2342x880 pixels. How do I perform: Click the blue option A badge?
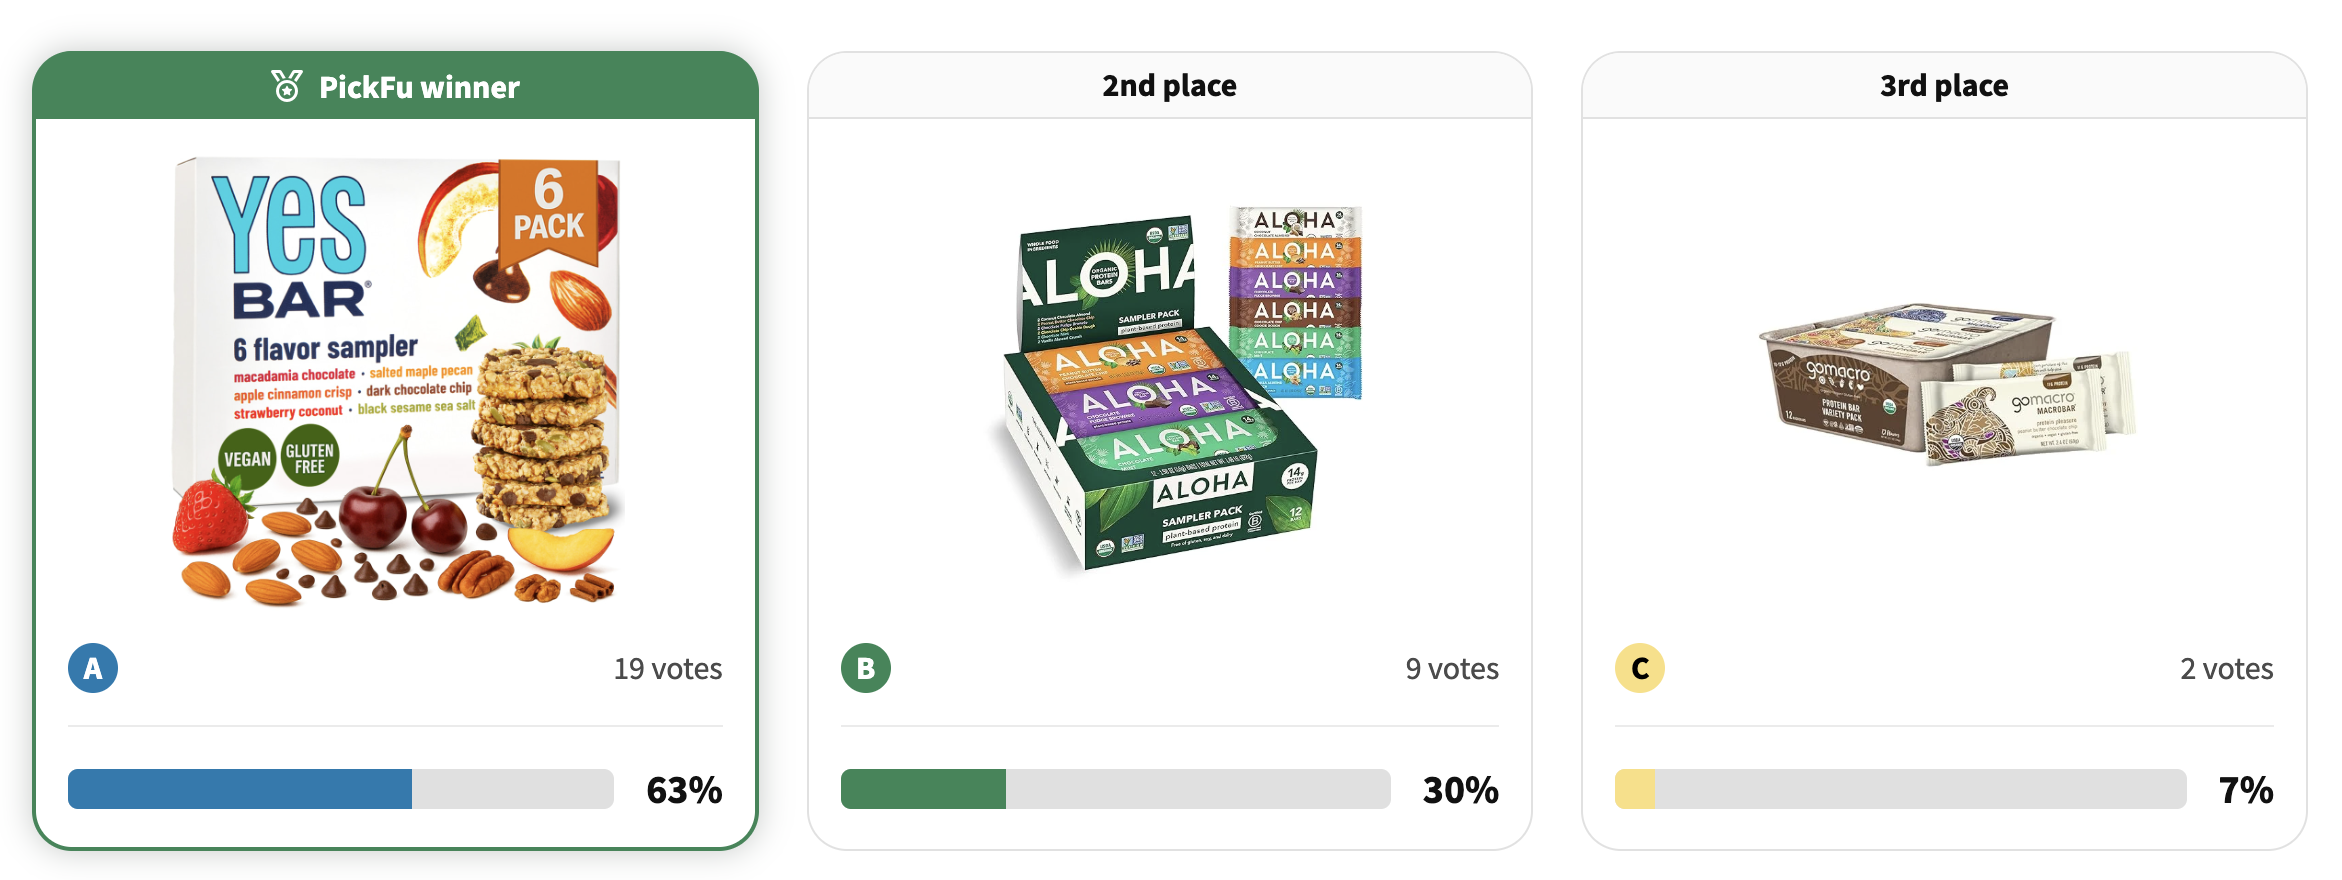pos(93,668)
